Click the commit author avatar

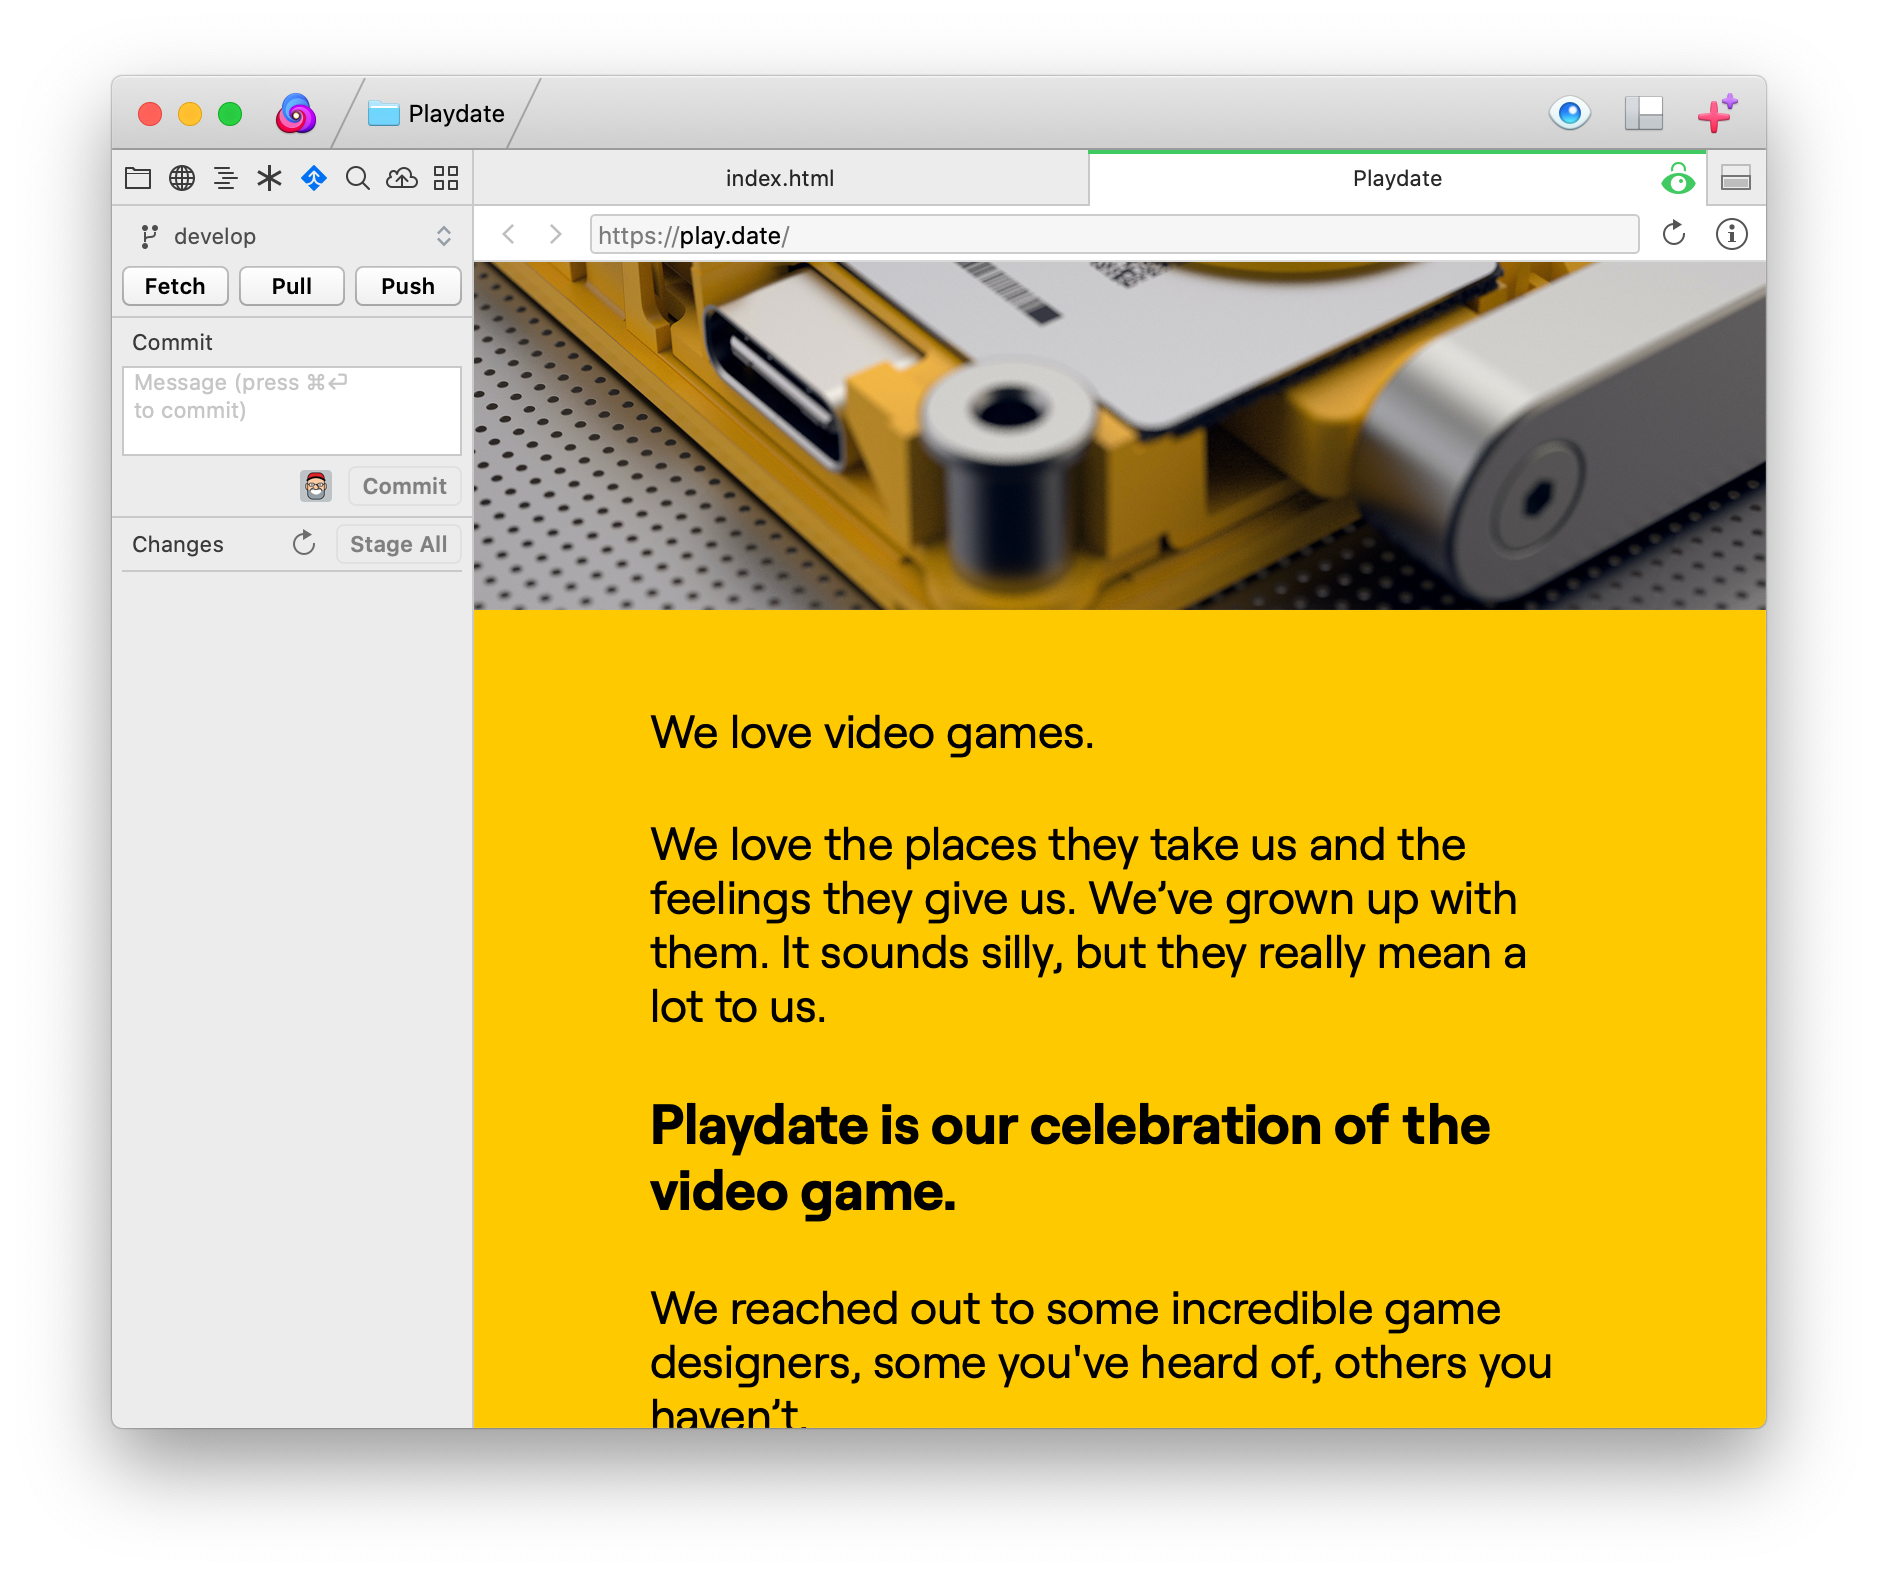point(316,486)
